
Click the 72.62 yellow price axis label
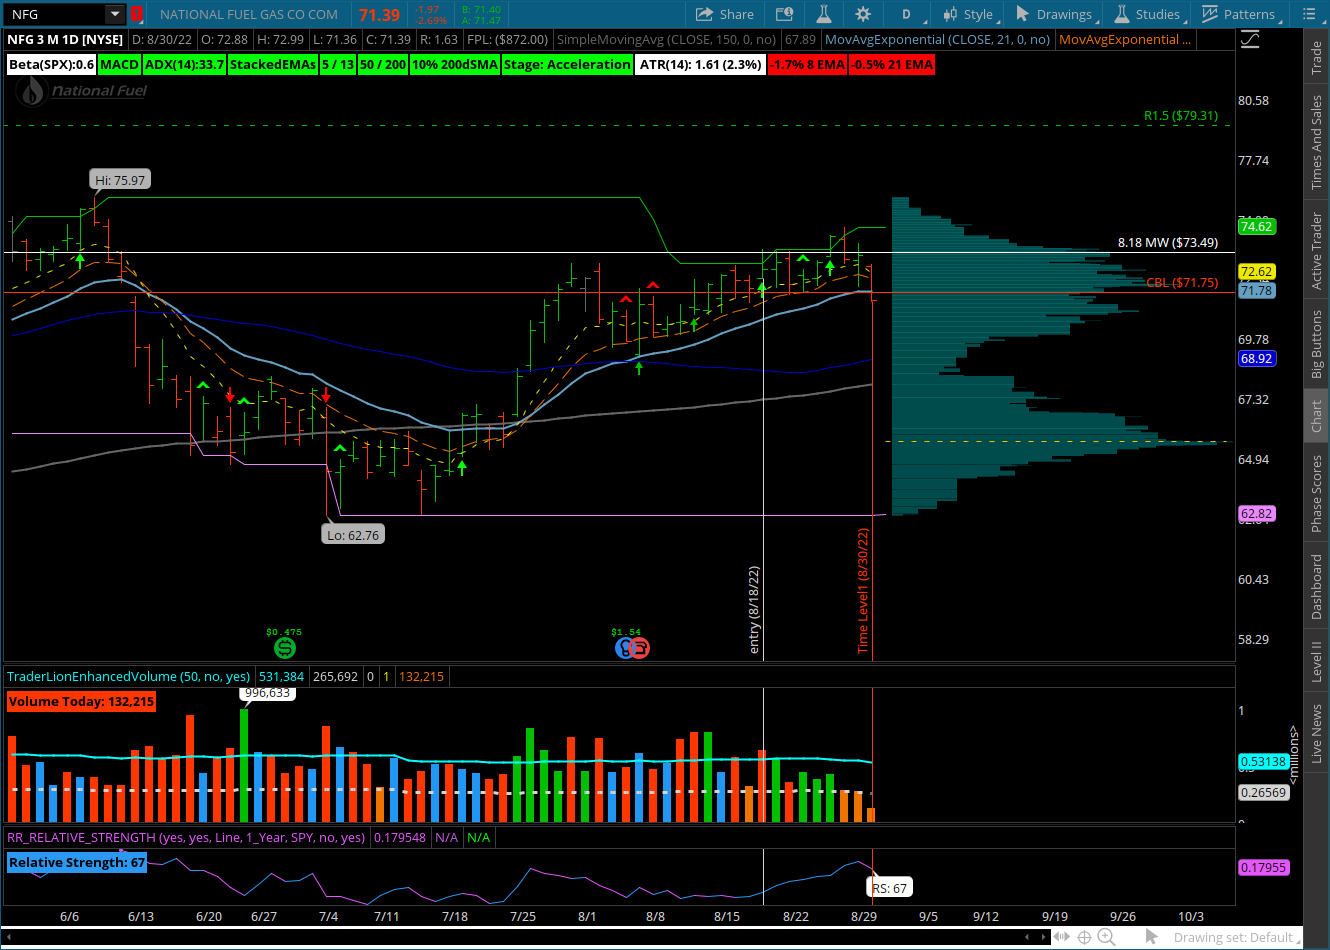1256,271
